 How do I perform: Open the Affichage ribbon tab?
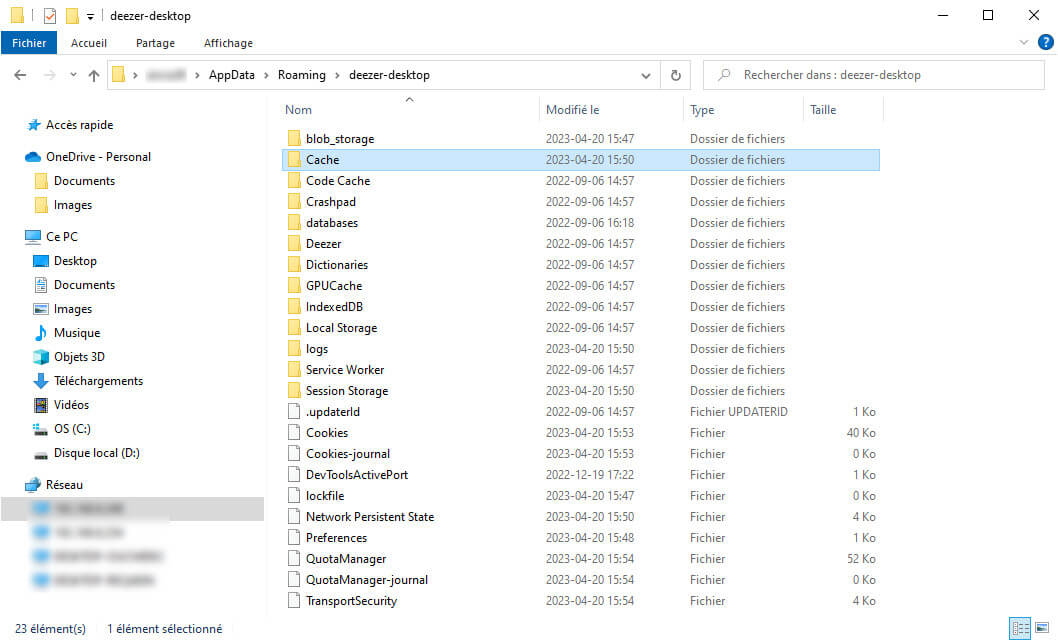[x=228, y=43]
